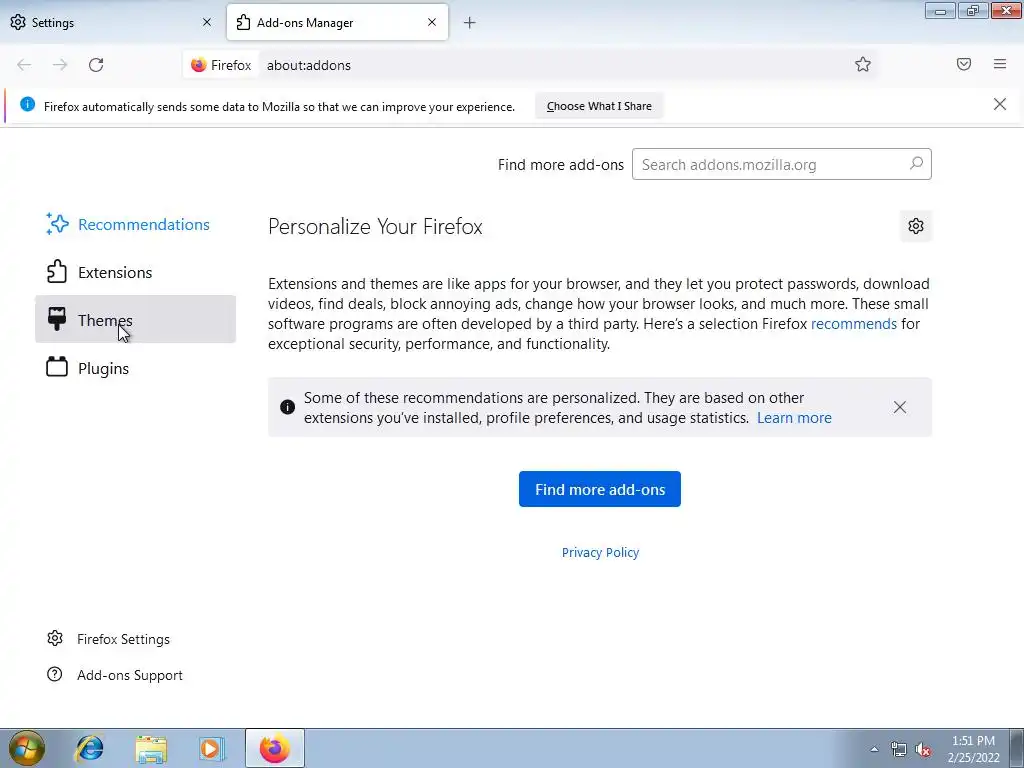Click the Add-ons Support question mark icon

(55, 674)
